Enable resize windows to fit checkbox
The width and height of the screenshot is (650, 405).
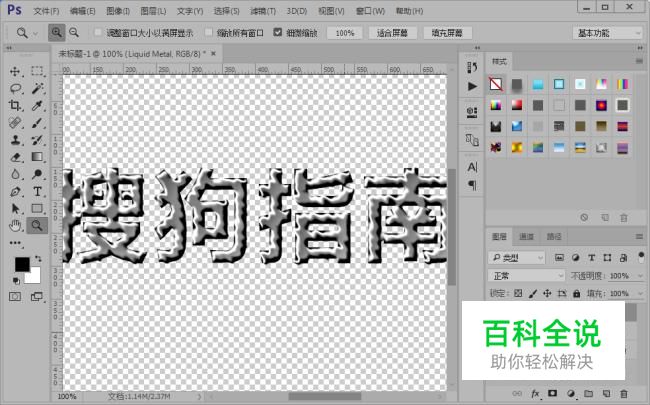(98, 32)
